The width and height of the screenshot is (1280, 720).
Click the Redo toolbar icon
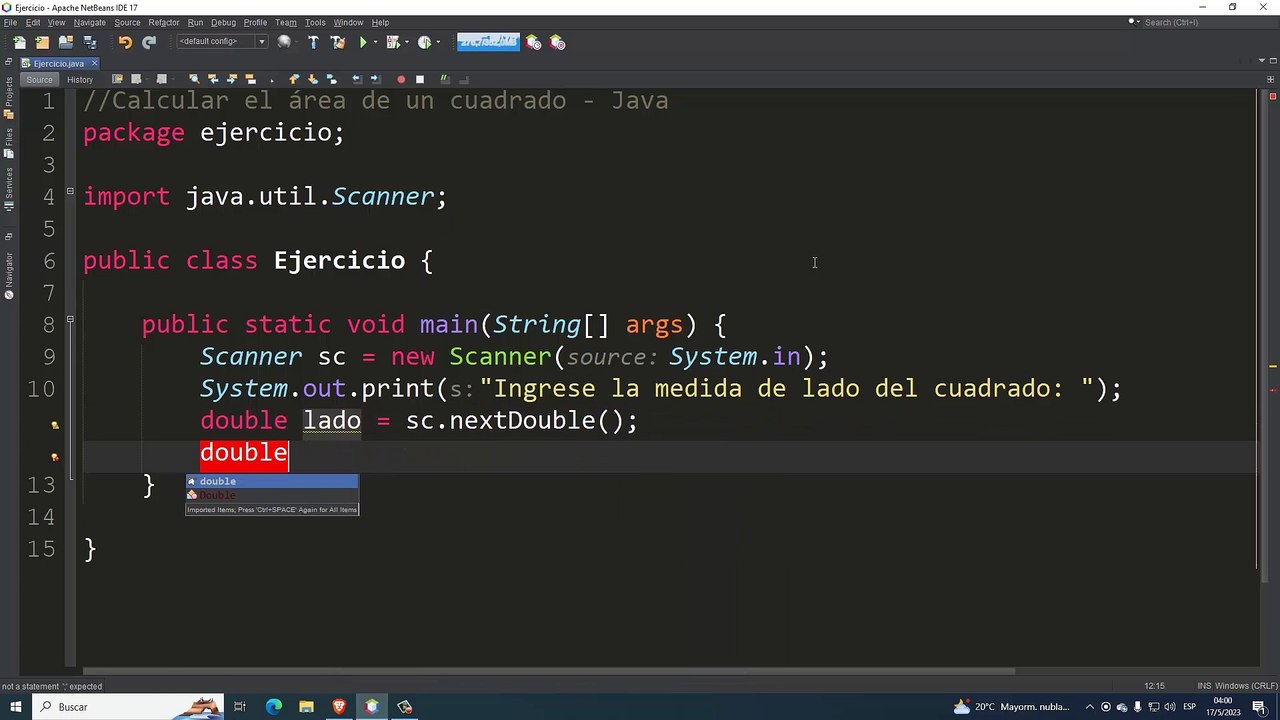tap(149, 42)
